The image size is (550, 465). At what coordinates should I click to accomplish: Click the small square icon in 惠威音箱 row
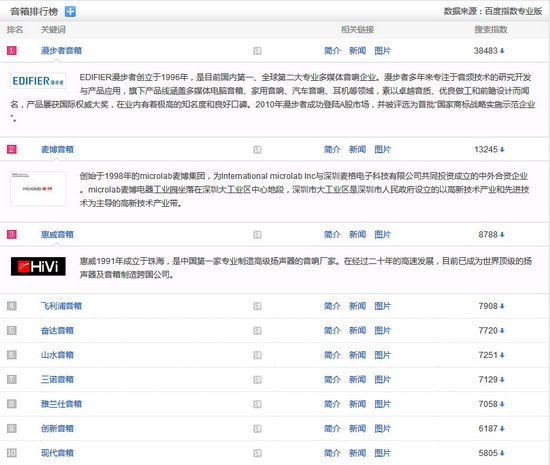(x=257, y=235)
